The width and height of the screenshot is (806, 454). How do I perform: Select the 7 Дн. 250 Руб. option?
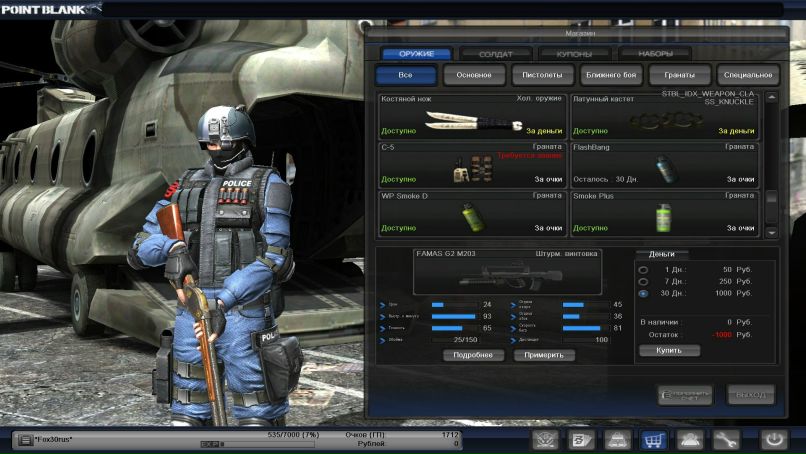click(643, 282)
